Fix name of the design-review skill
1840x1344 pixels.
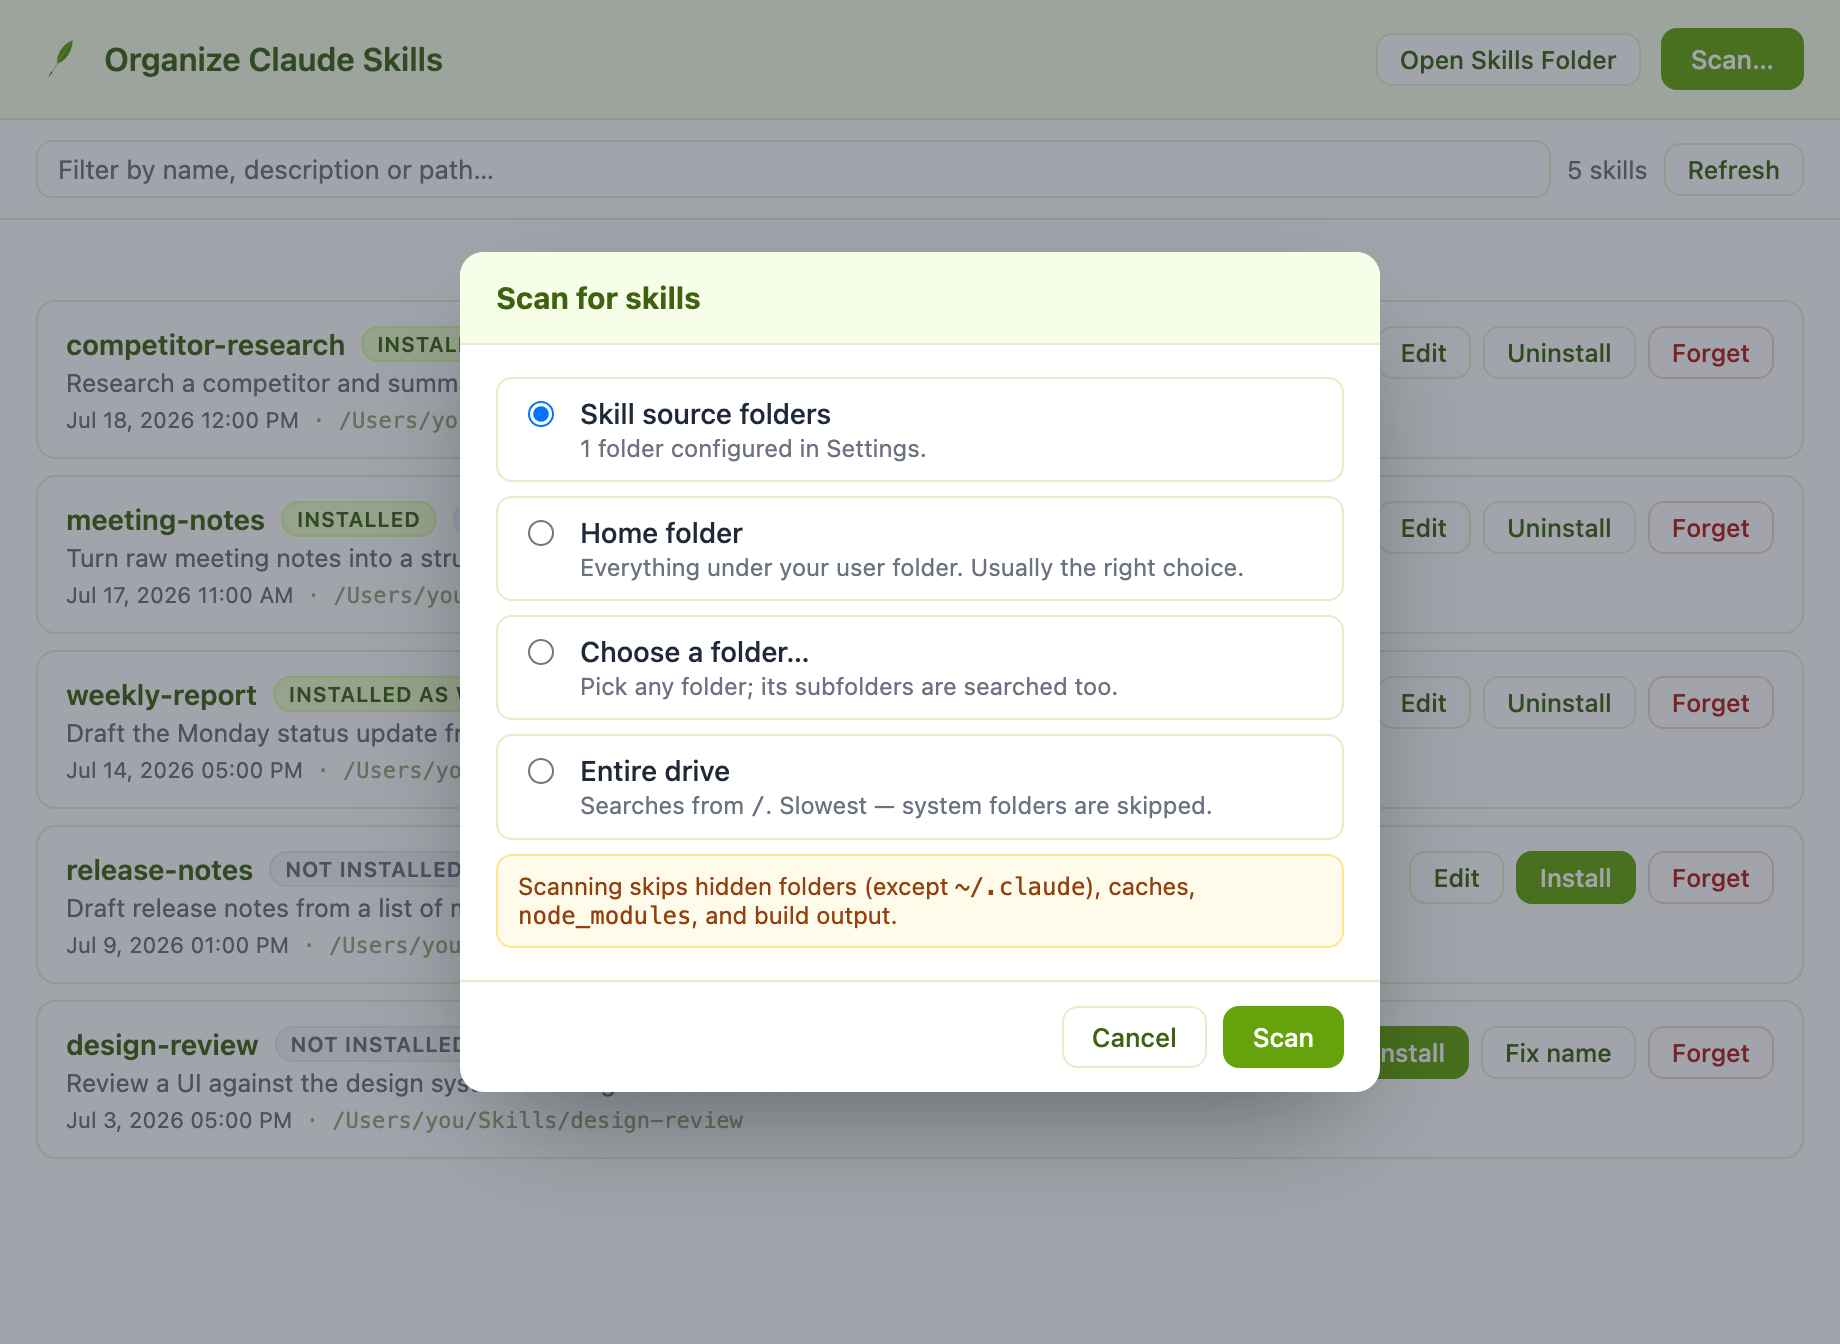click(1558, 1053)
